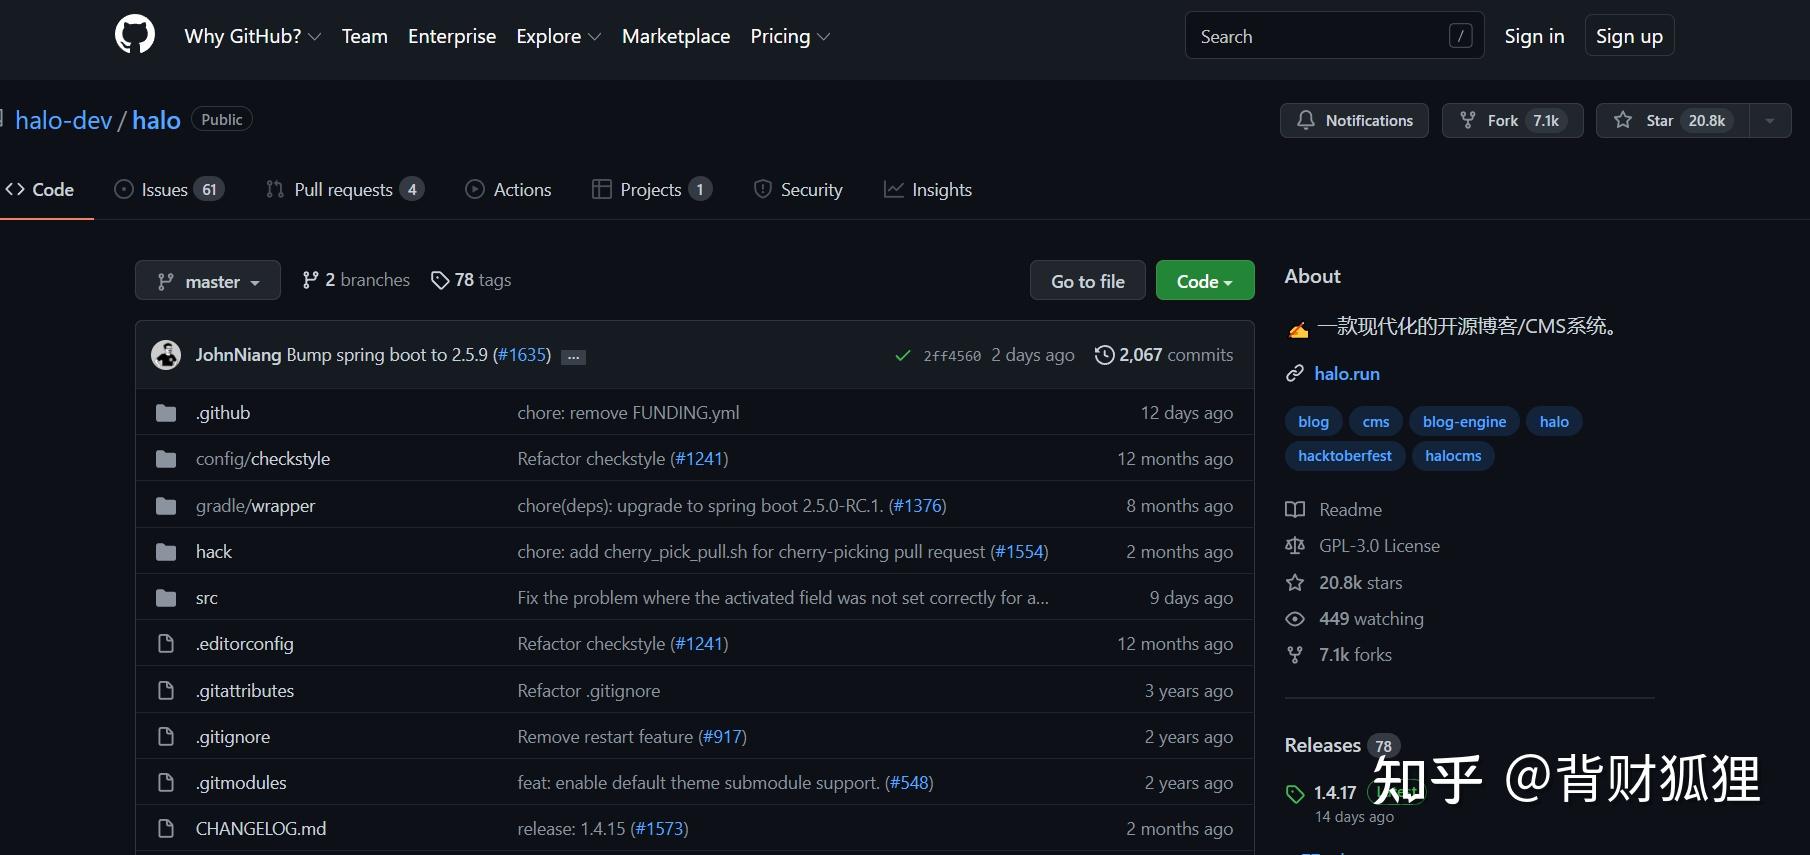Click the Notifications button

click(x=1354, y=120)
